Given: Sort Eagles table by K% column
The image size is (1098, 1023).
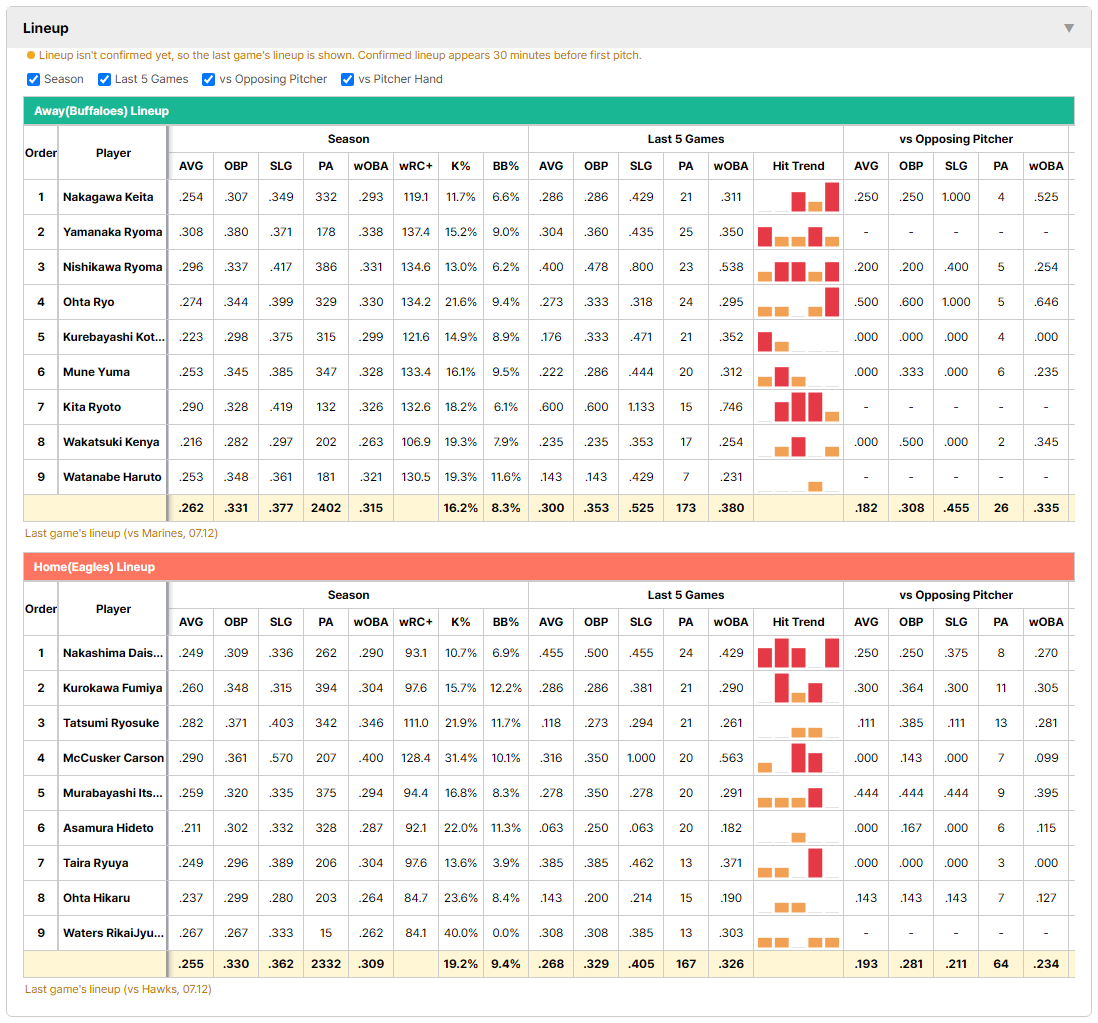Looking at the screenshot, I should 461,622.
